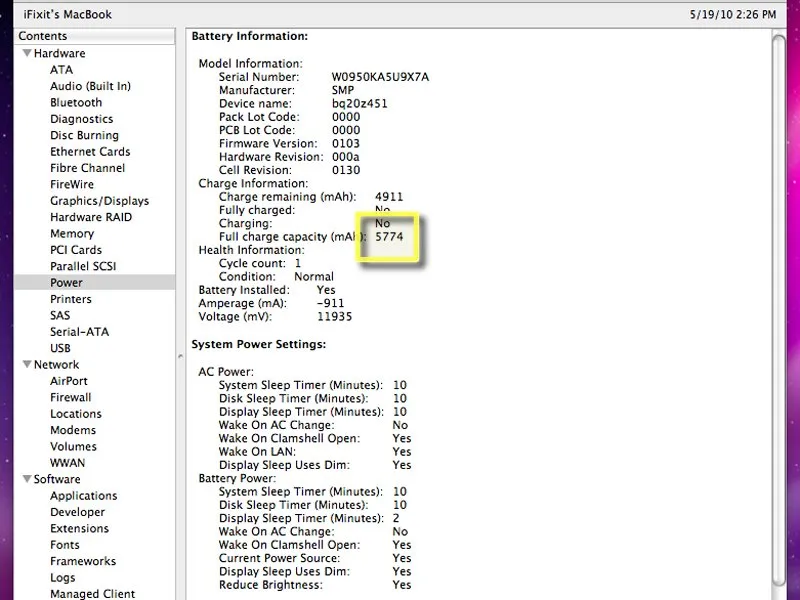Open the Bluetooth hardware section
800x600 pixels.
click(76, 102)
